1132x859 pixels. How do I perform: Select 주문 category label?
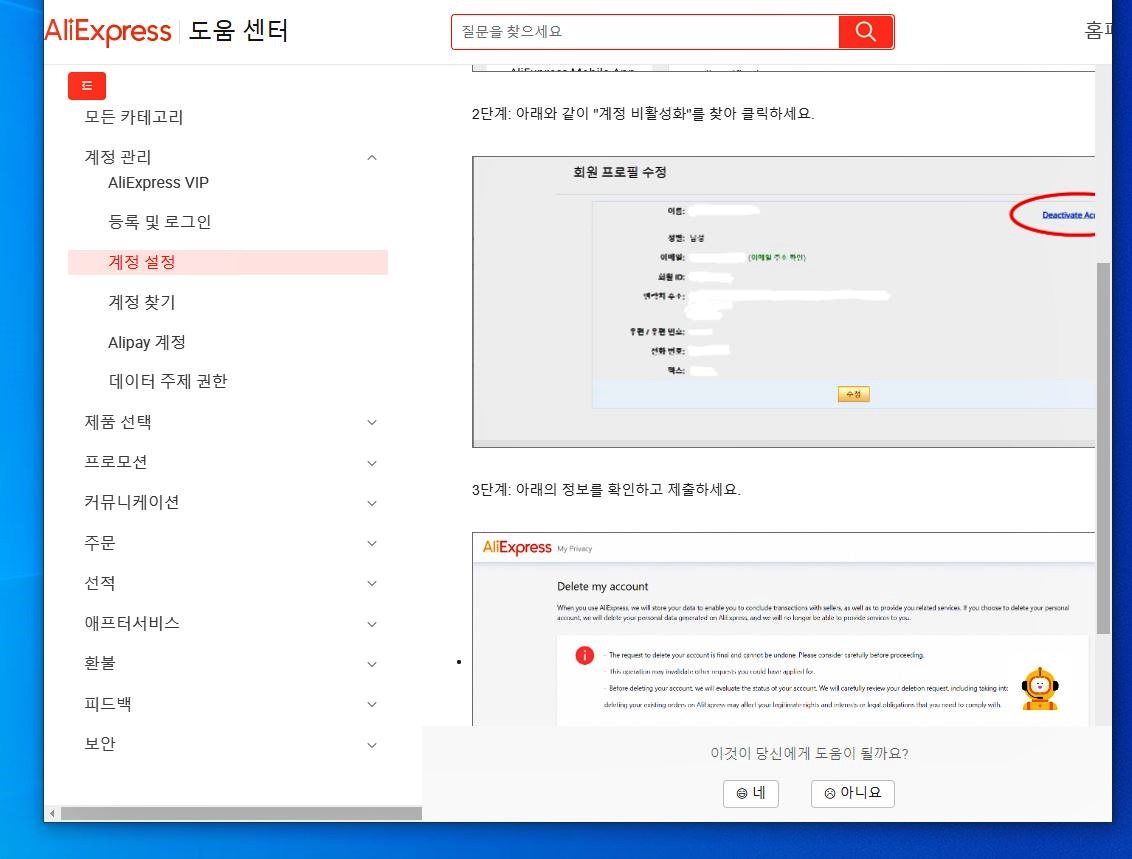pos(100,542)
